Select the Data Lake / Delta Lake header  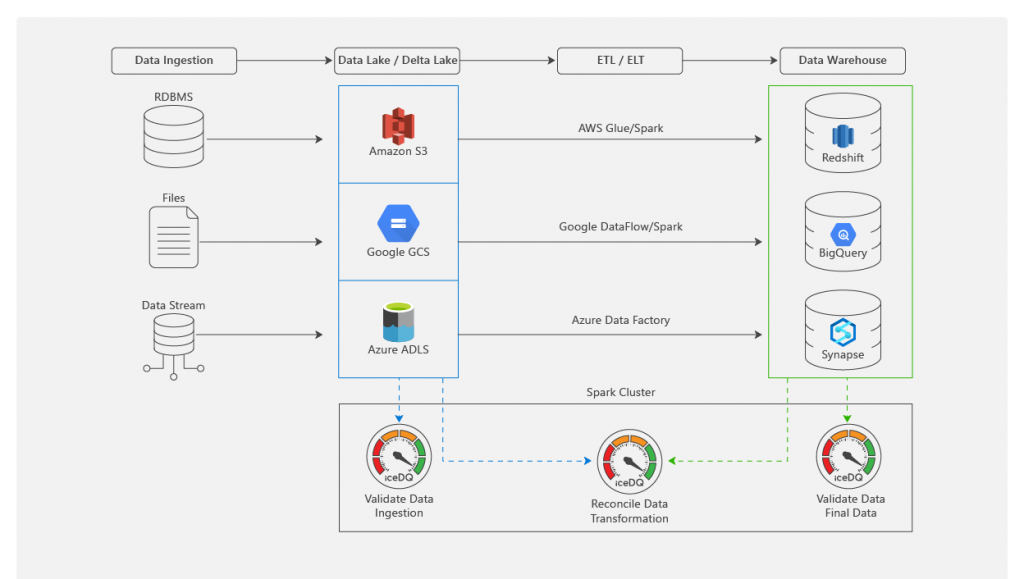[397, 60]
